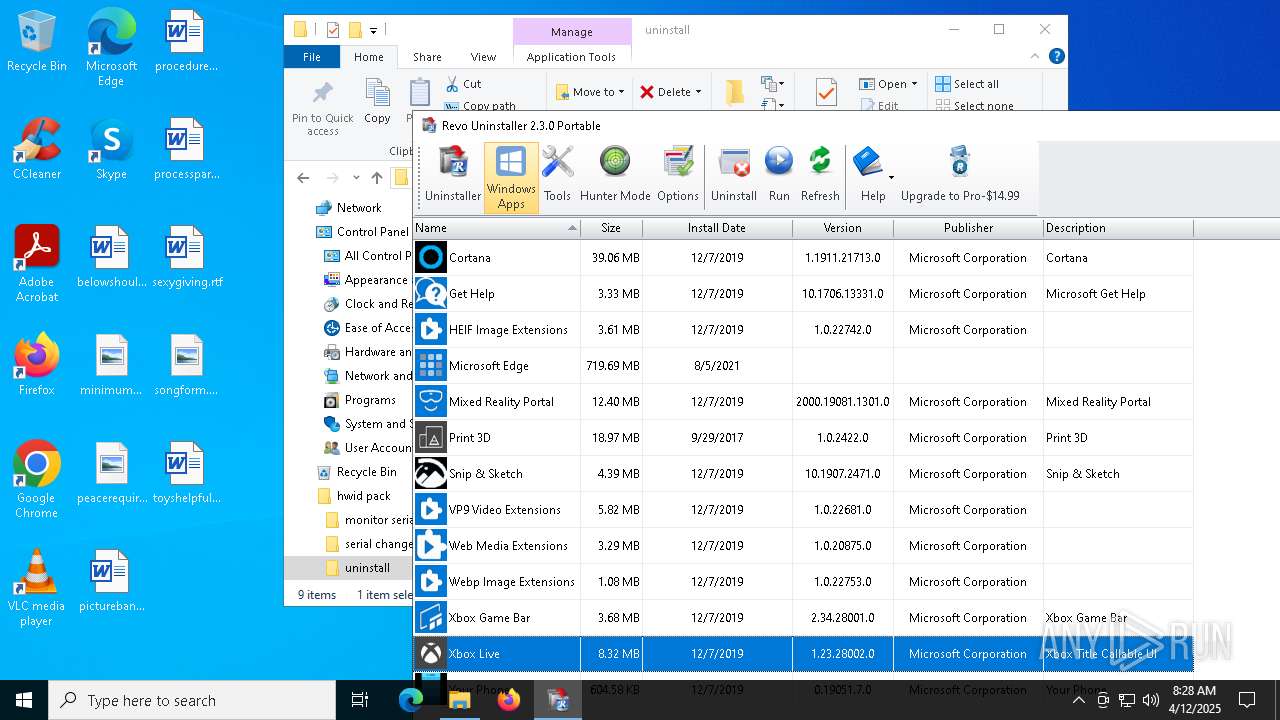1280x720 pixels.
Task: Select the Web Media Extensions icon
Action: tap(431, 546)
